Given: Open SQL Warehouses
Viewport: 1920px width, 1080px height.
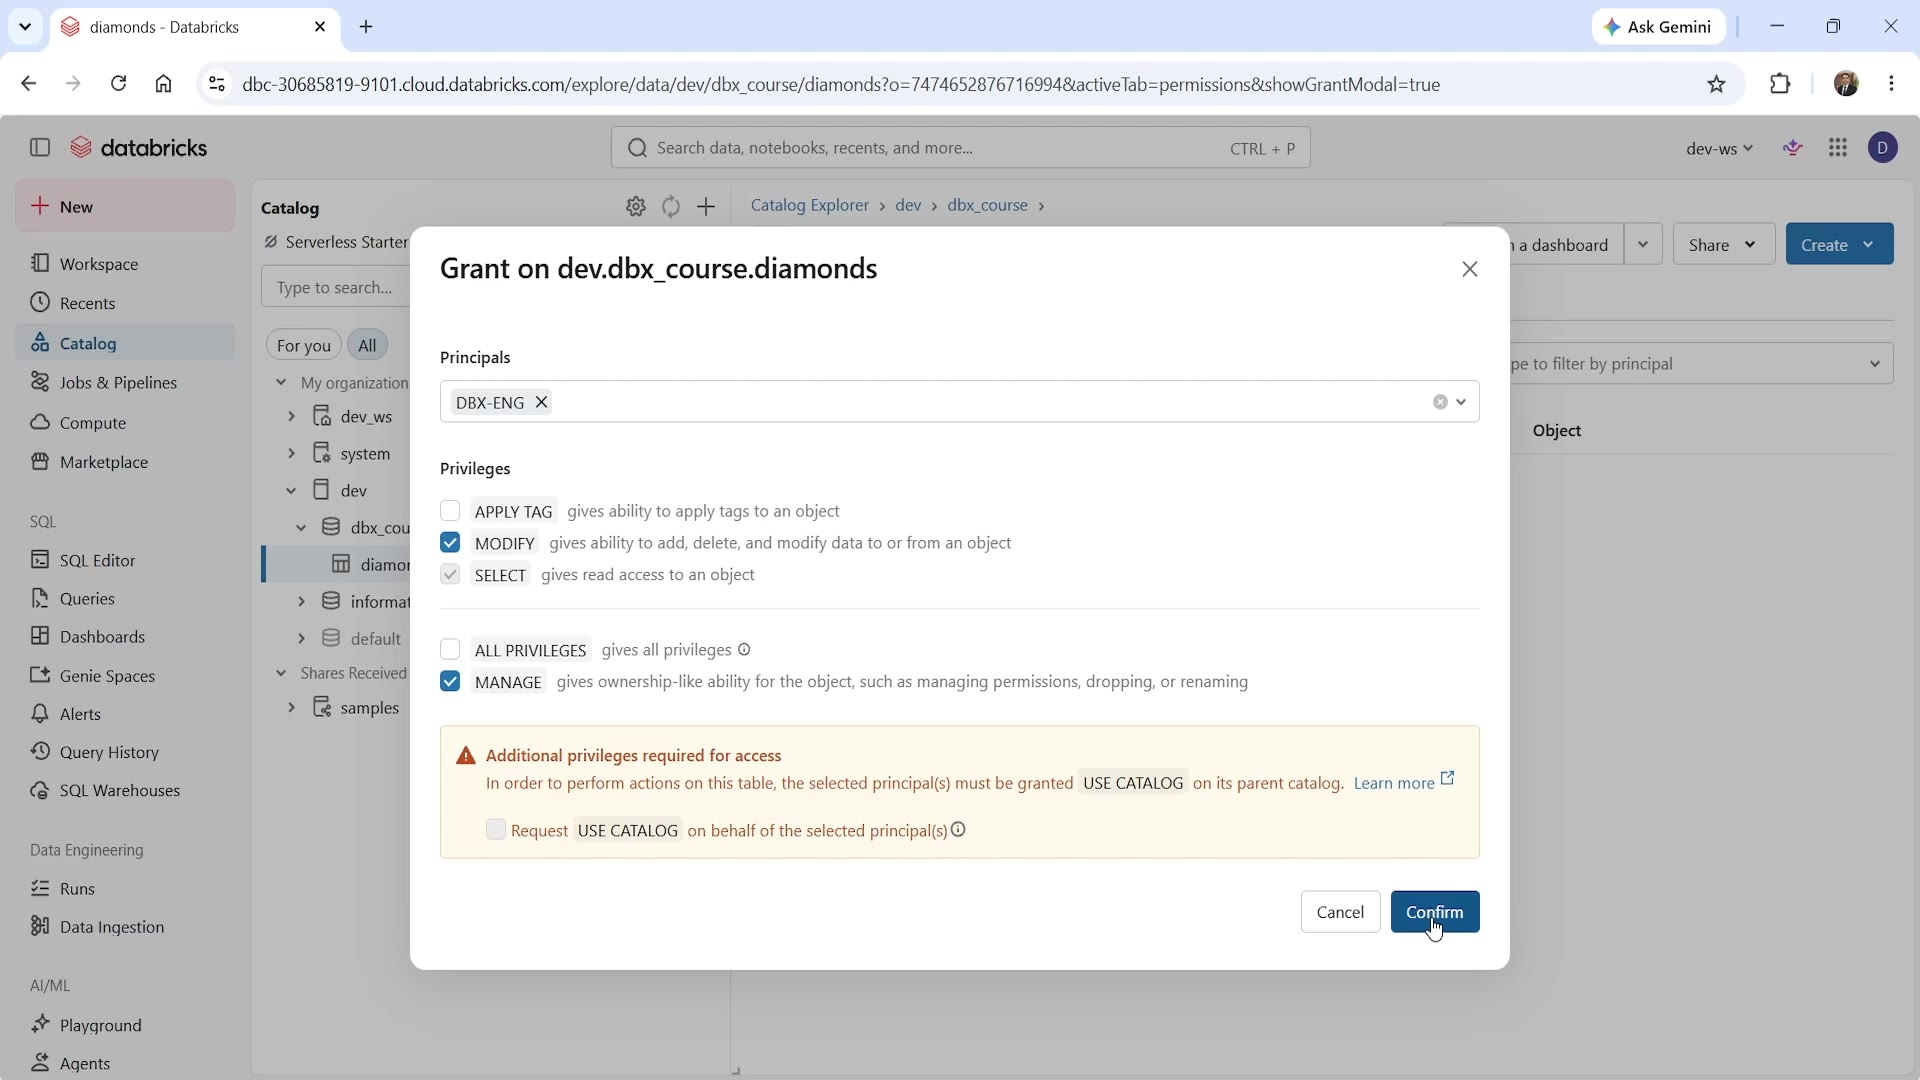Looking at the screenshot, I should [125, 791].
